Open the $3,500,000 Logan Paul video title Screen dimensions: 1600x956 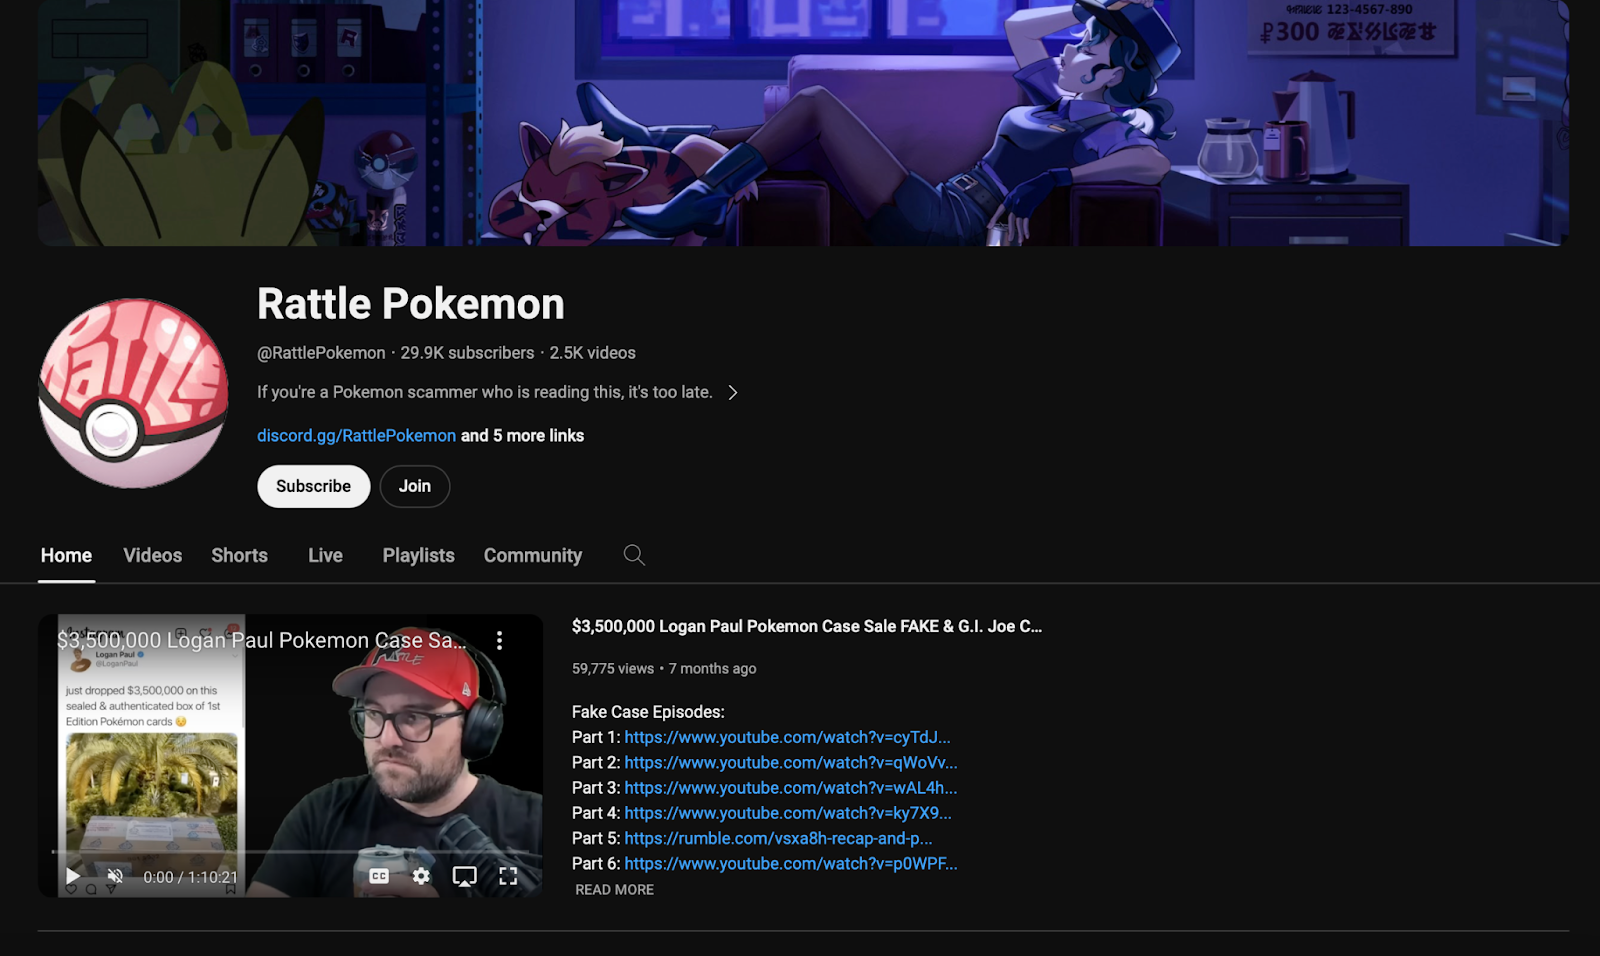click(807, 626)
